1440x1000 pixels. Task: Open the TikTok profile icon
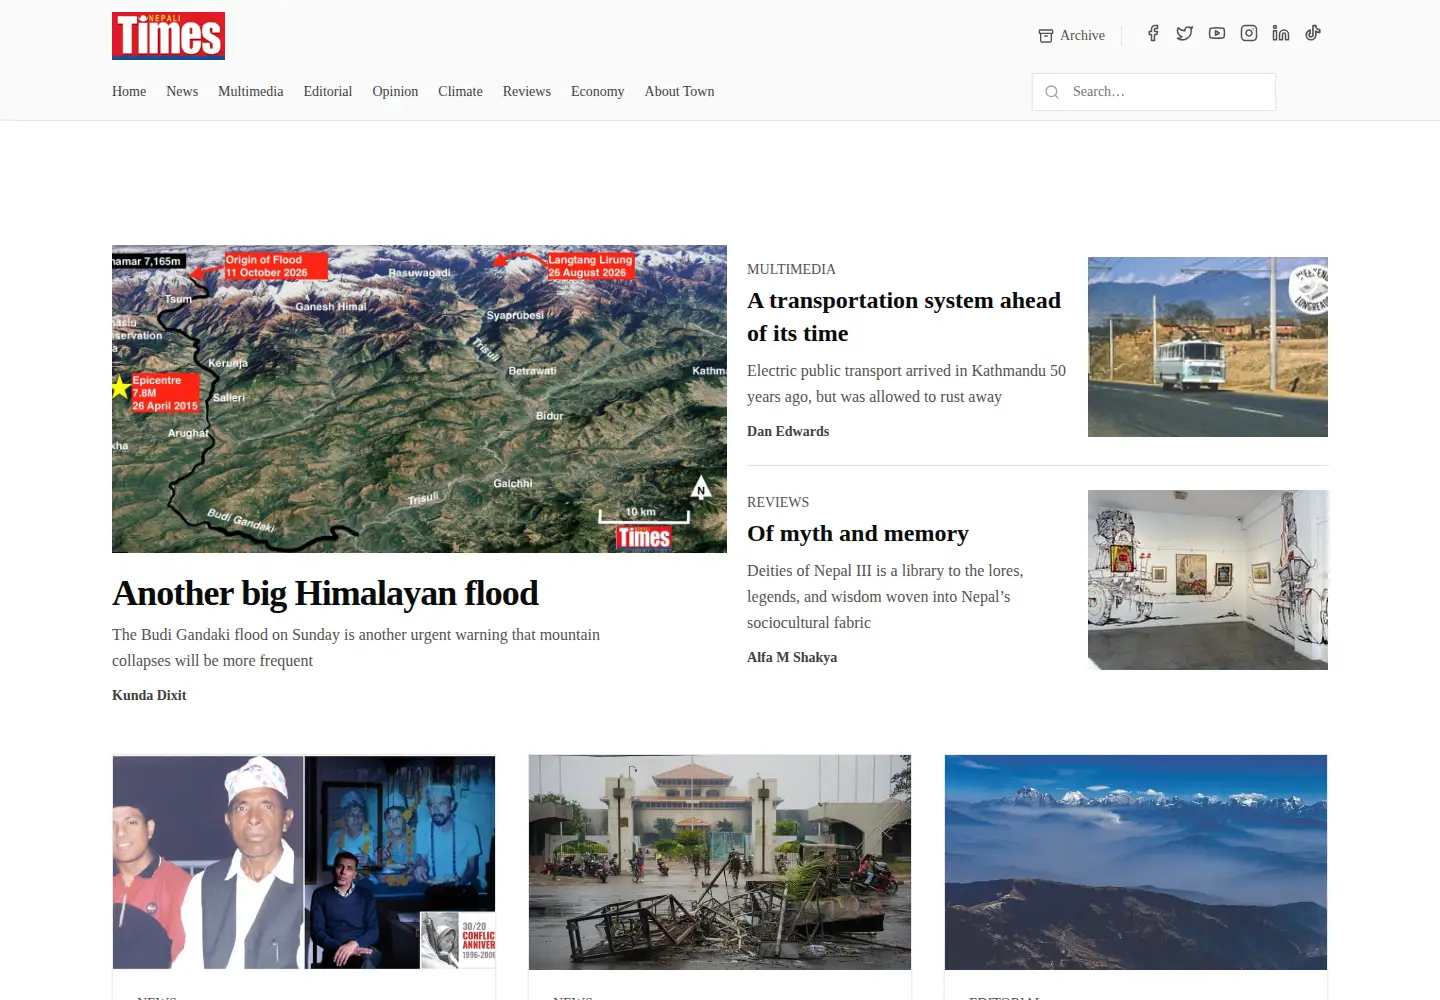(1313, 33)
